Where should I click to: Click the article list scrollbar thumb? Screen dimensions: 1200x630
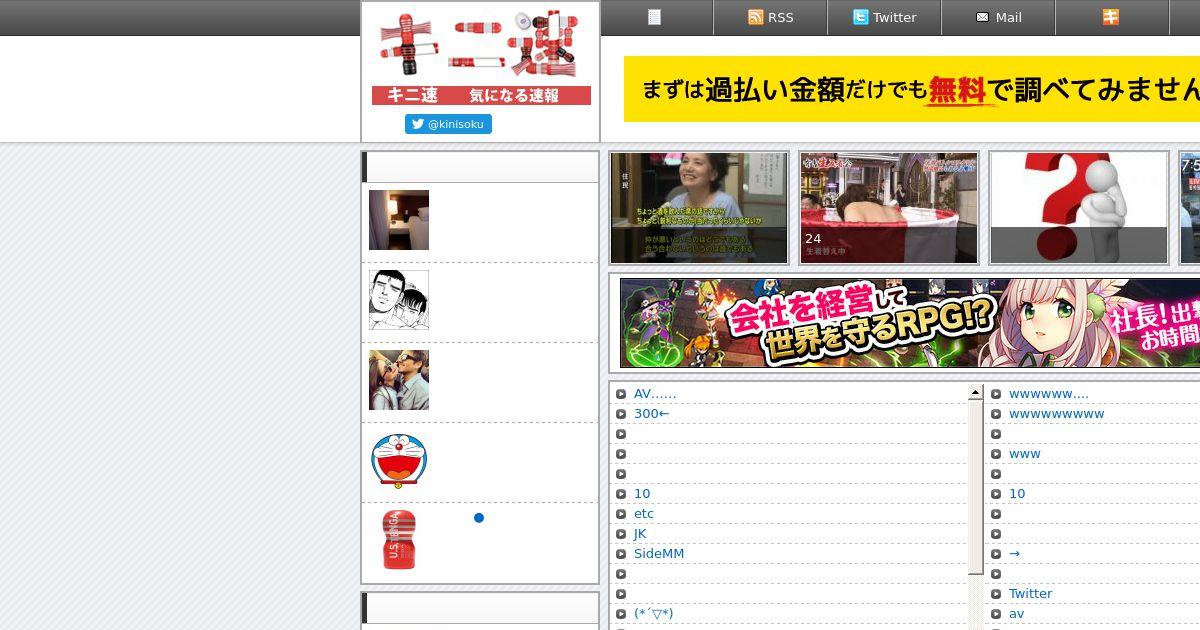[976, 487]
